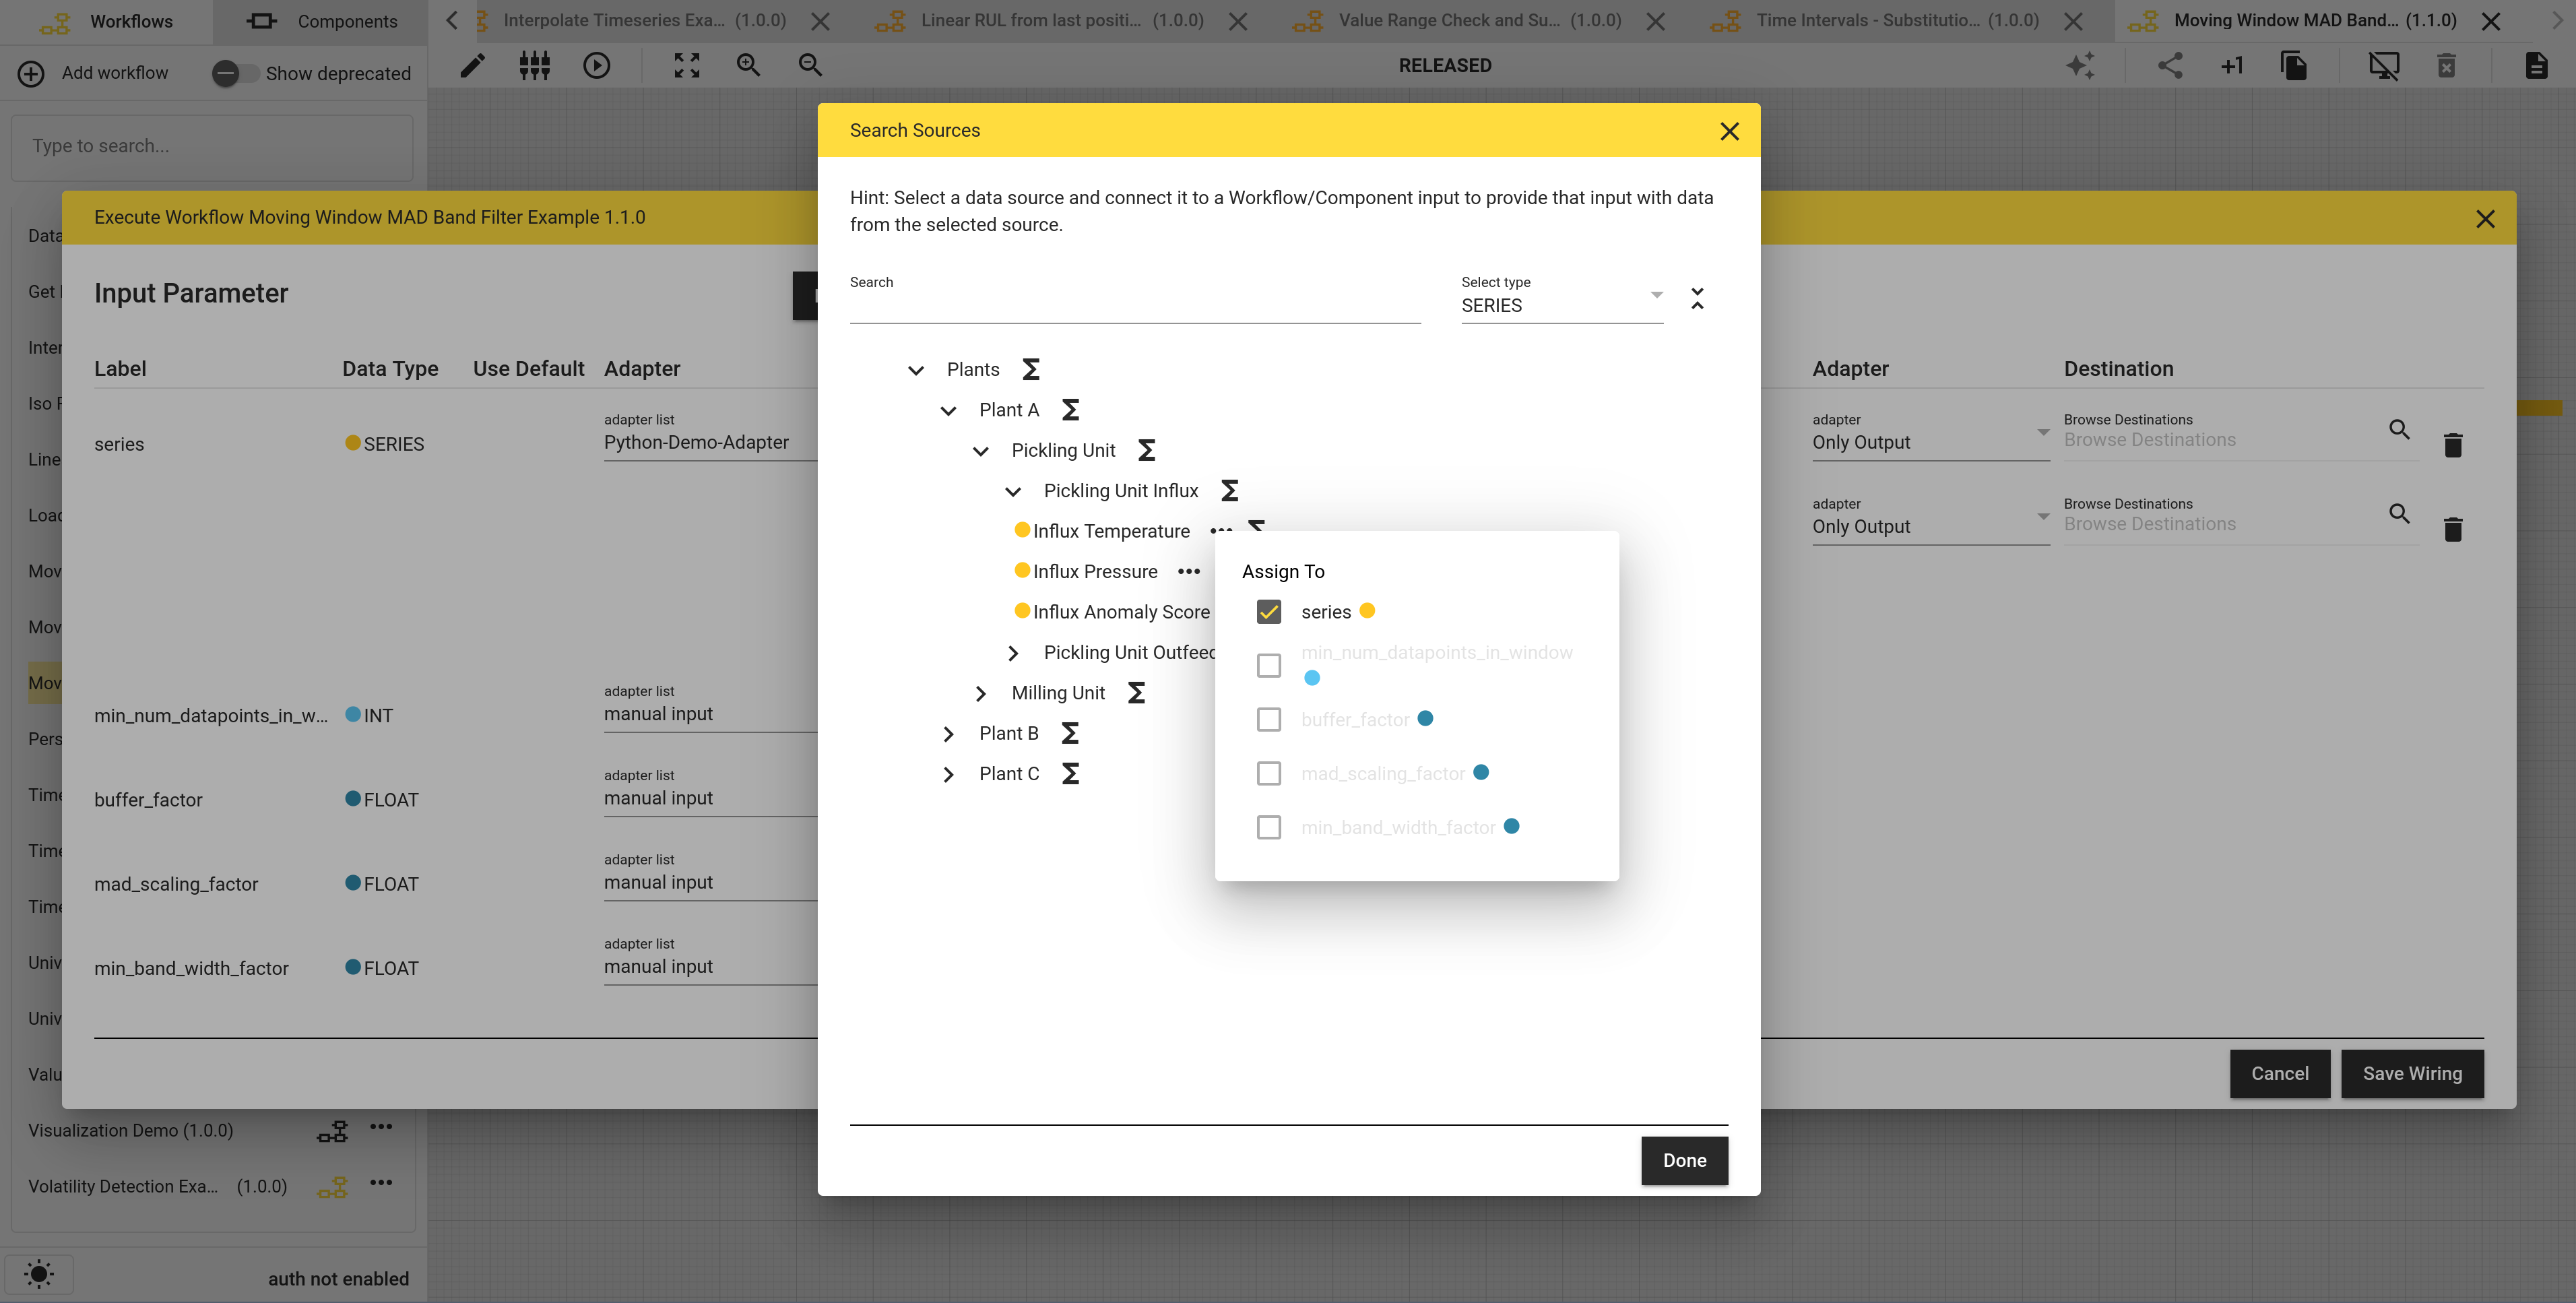The height and width of the screenshot is (1303, 2576).
Task: Click sigma icon next to Milling Unit
Action: click(x=1136, y=693)
